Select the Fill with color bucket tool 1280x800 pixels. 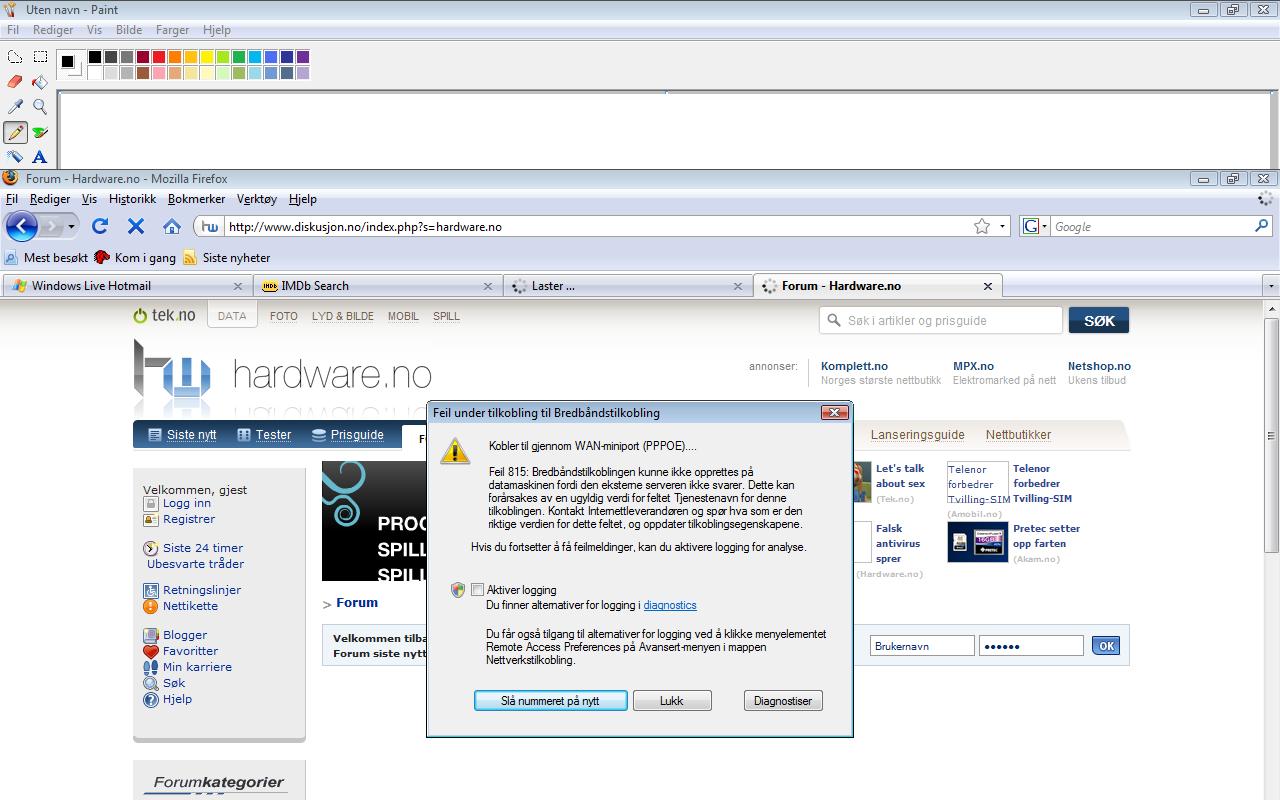pyautogui.click(x=40, y=82)
